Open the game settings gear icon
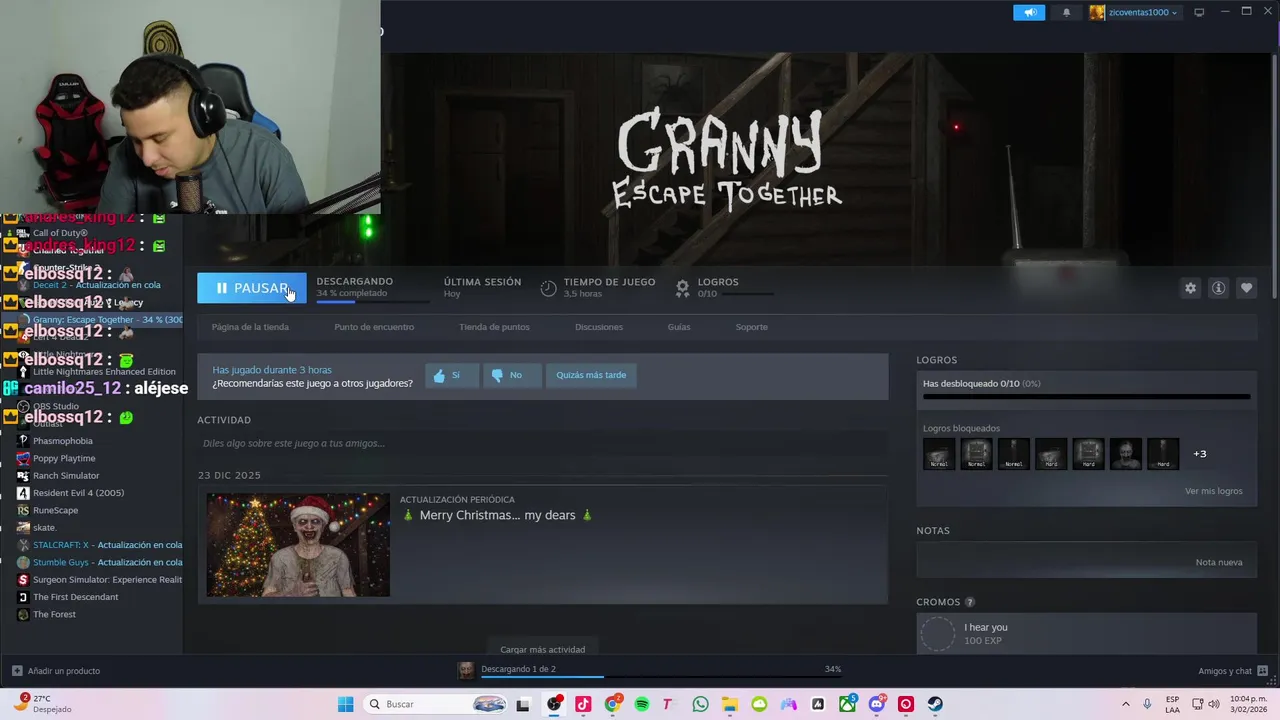Viewport: 1280px width, 720px height. pyautogui.click(x=1190, y=288)
